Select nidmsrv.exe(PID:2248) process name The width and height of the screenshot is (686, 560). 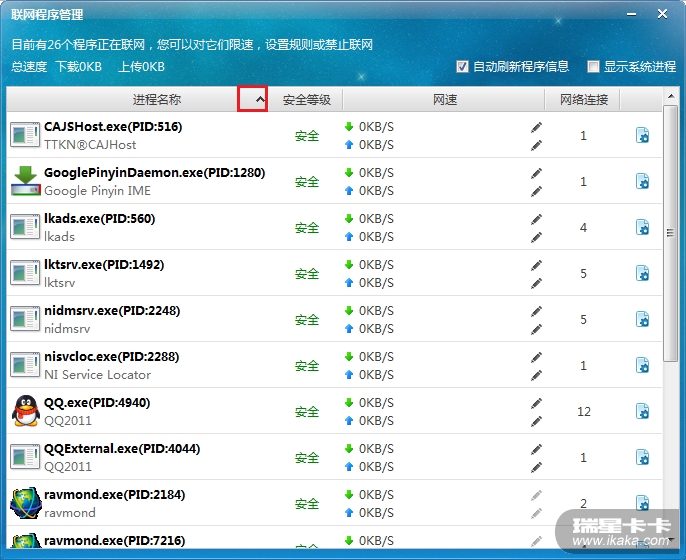click(x=112, y=311)
